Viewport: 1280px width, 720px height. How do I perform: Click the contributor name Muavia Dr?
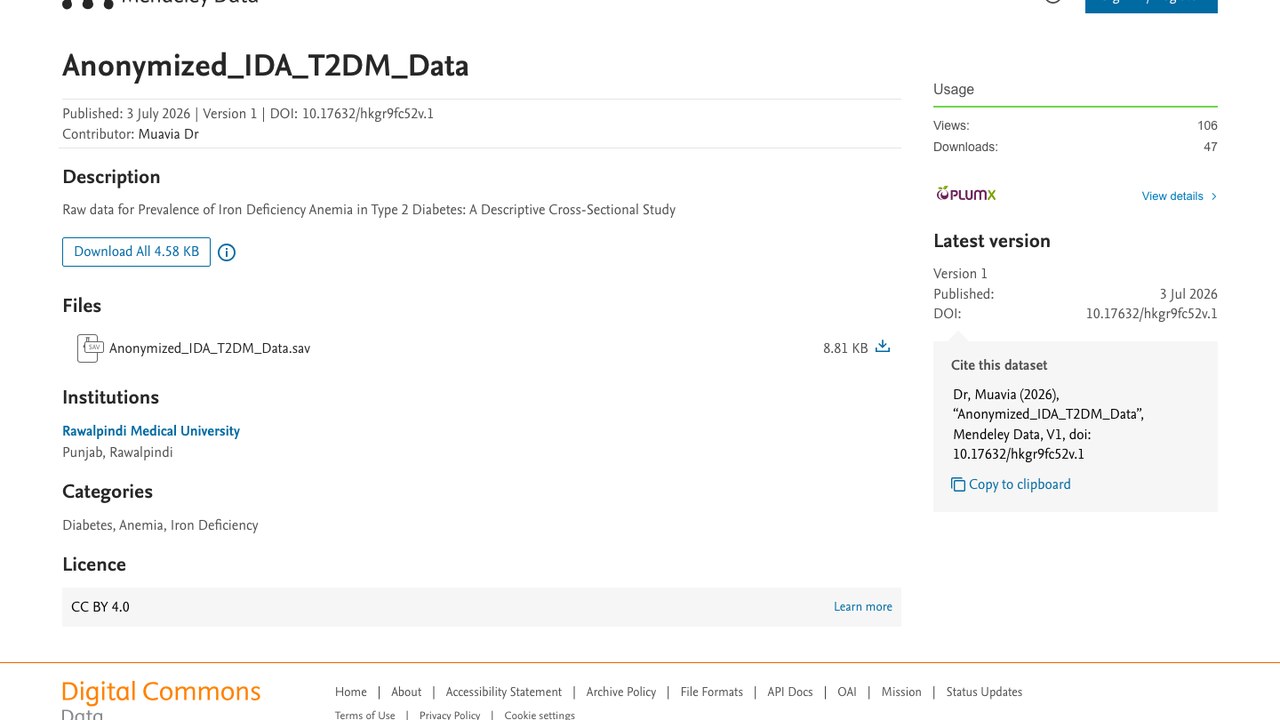[x=168, y=134]
